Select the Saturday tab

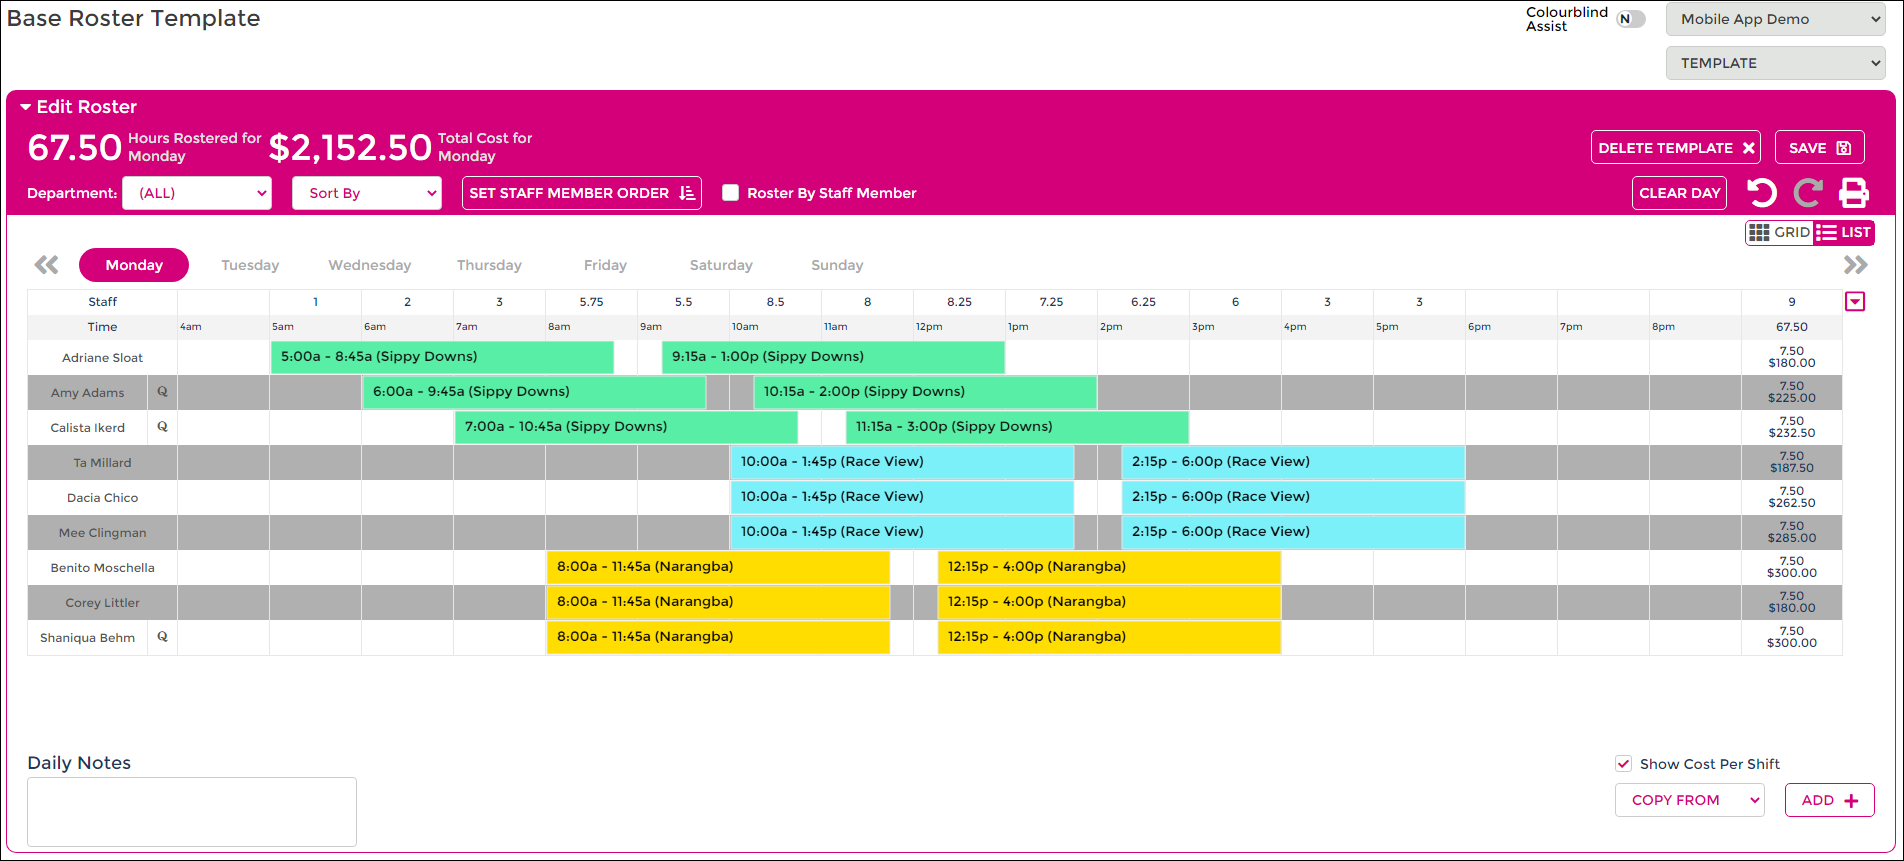click(721, 265)
